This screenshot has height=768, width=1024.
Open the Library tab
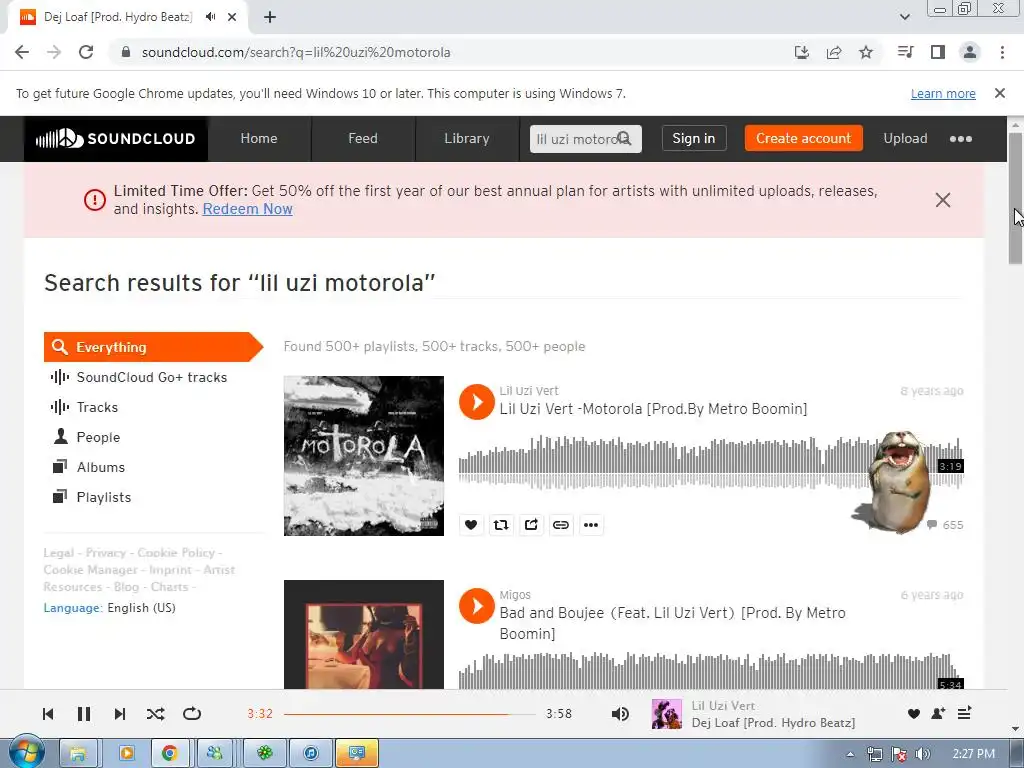[466, 138]
